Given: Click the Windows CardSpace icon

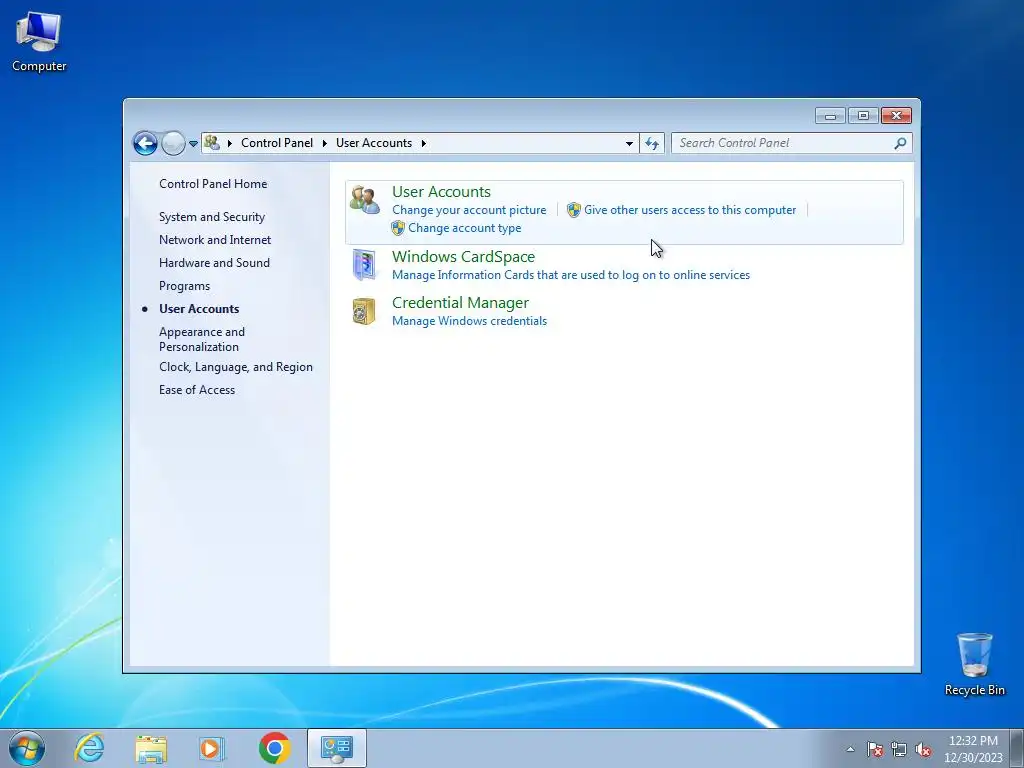Looking at the screenshot, I should pos(364,264).
